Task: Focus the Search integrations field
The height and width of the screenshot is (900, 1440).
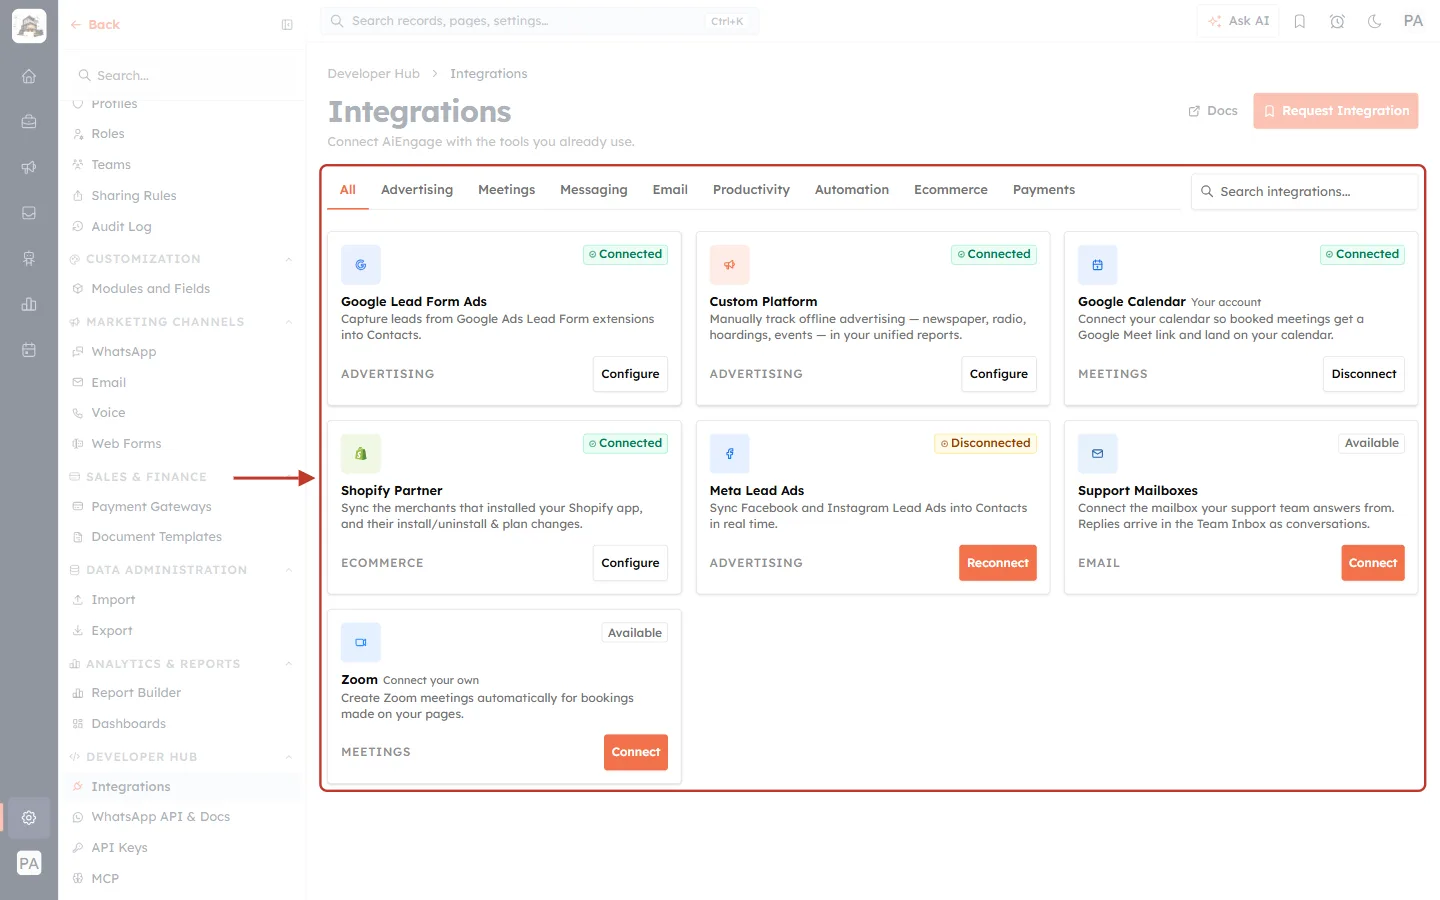Action: point(1304,192)
